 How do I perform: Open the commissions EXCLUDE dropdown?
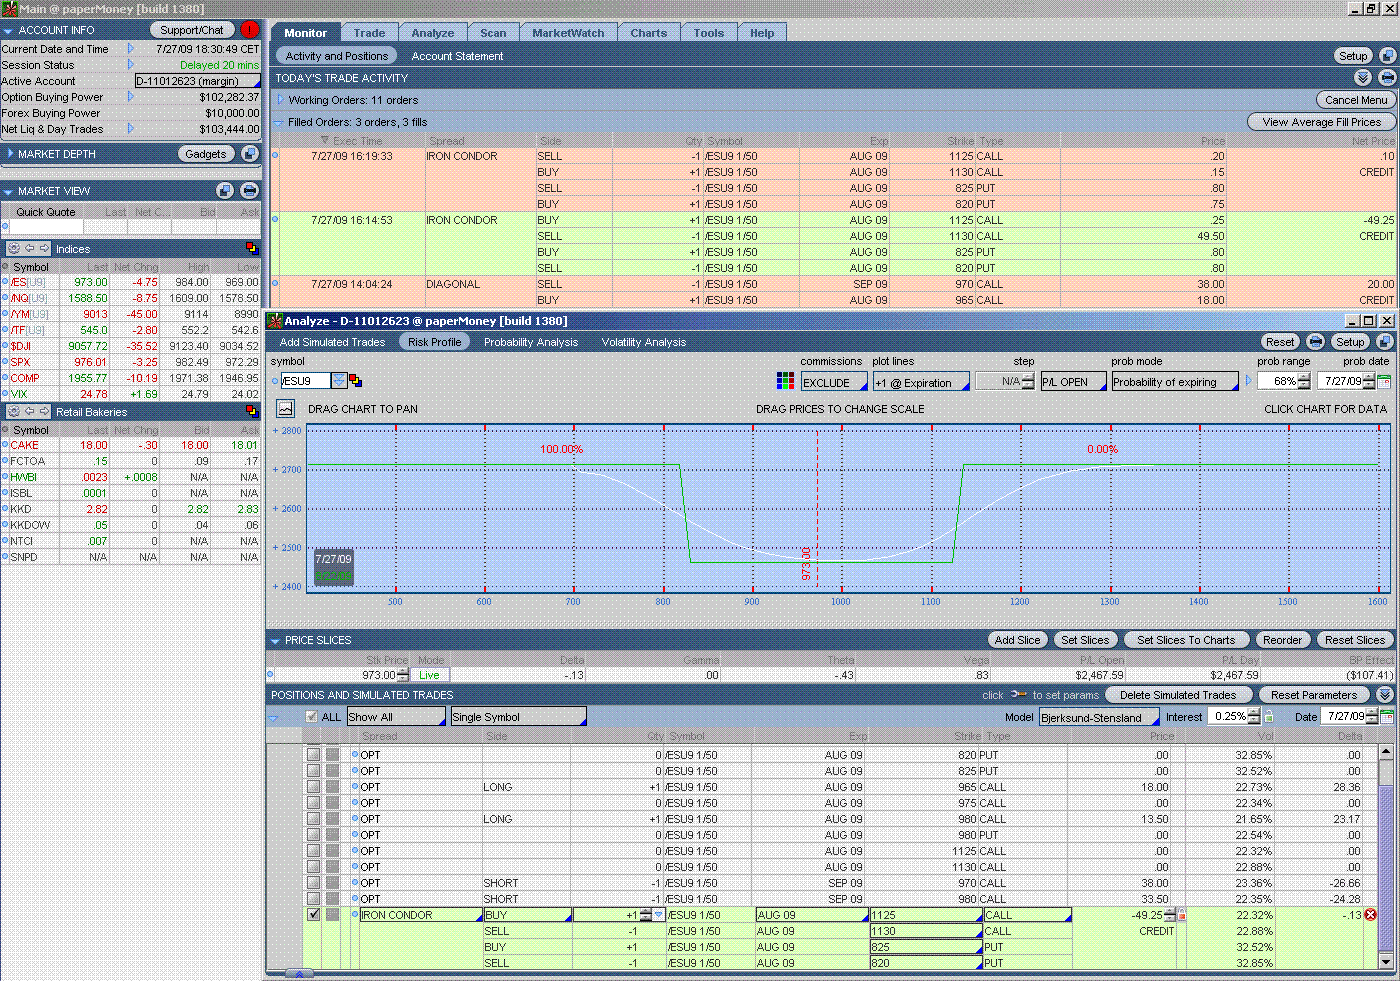pos(834,382)
